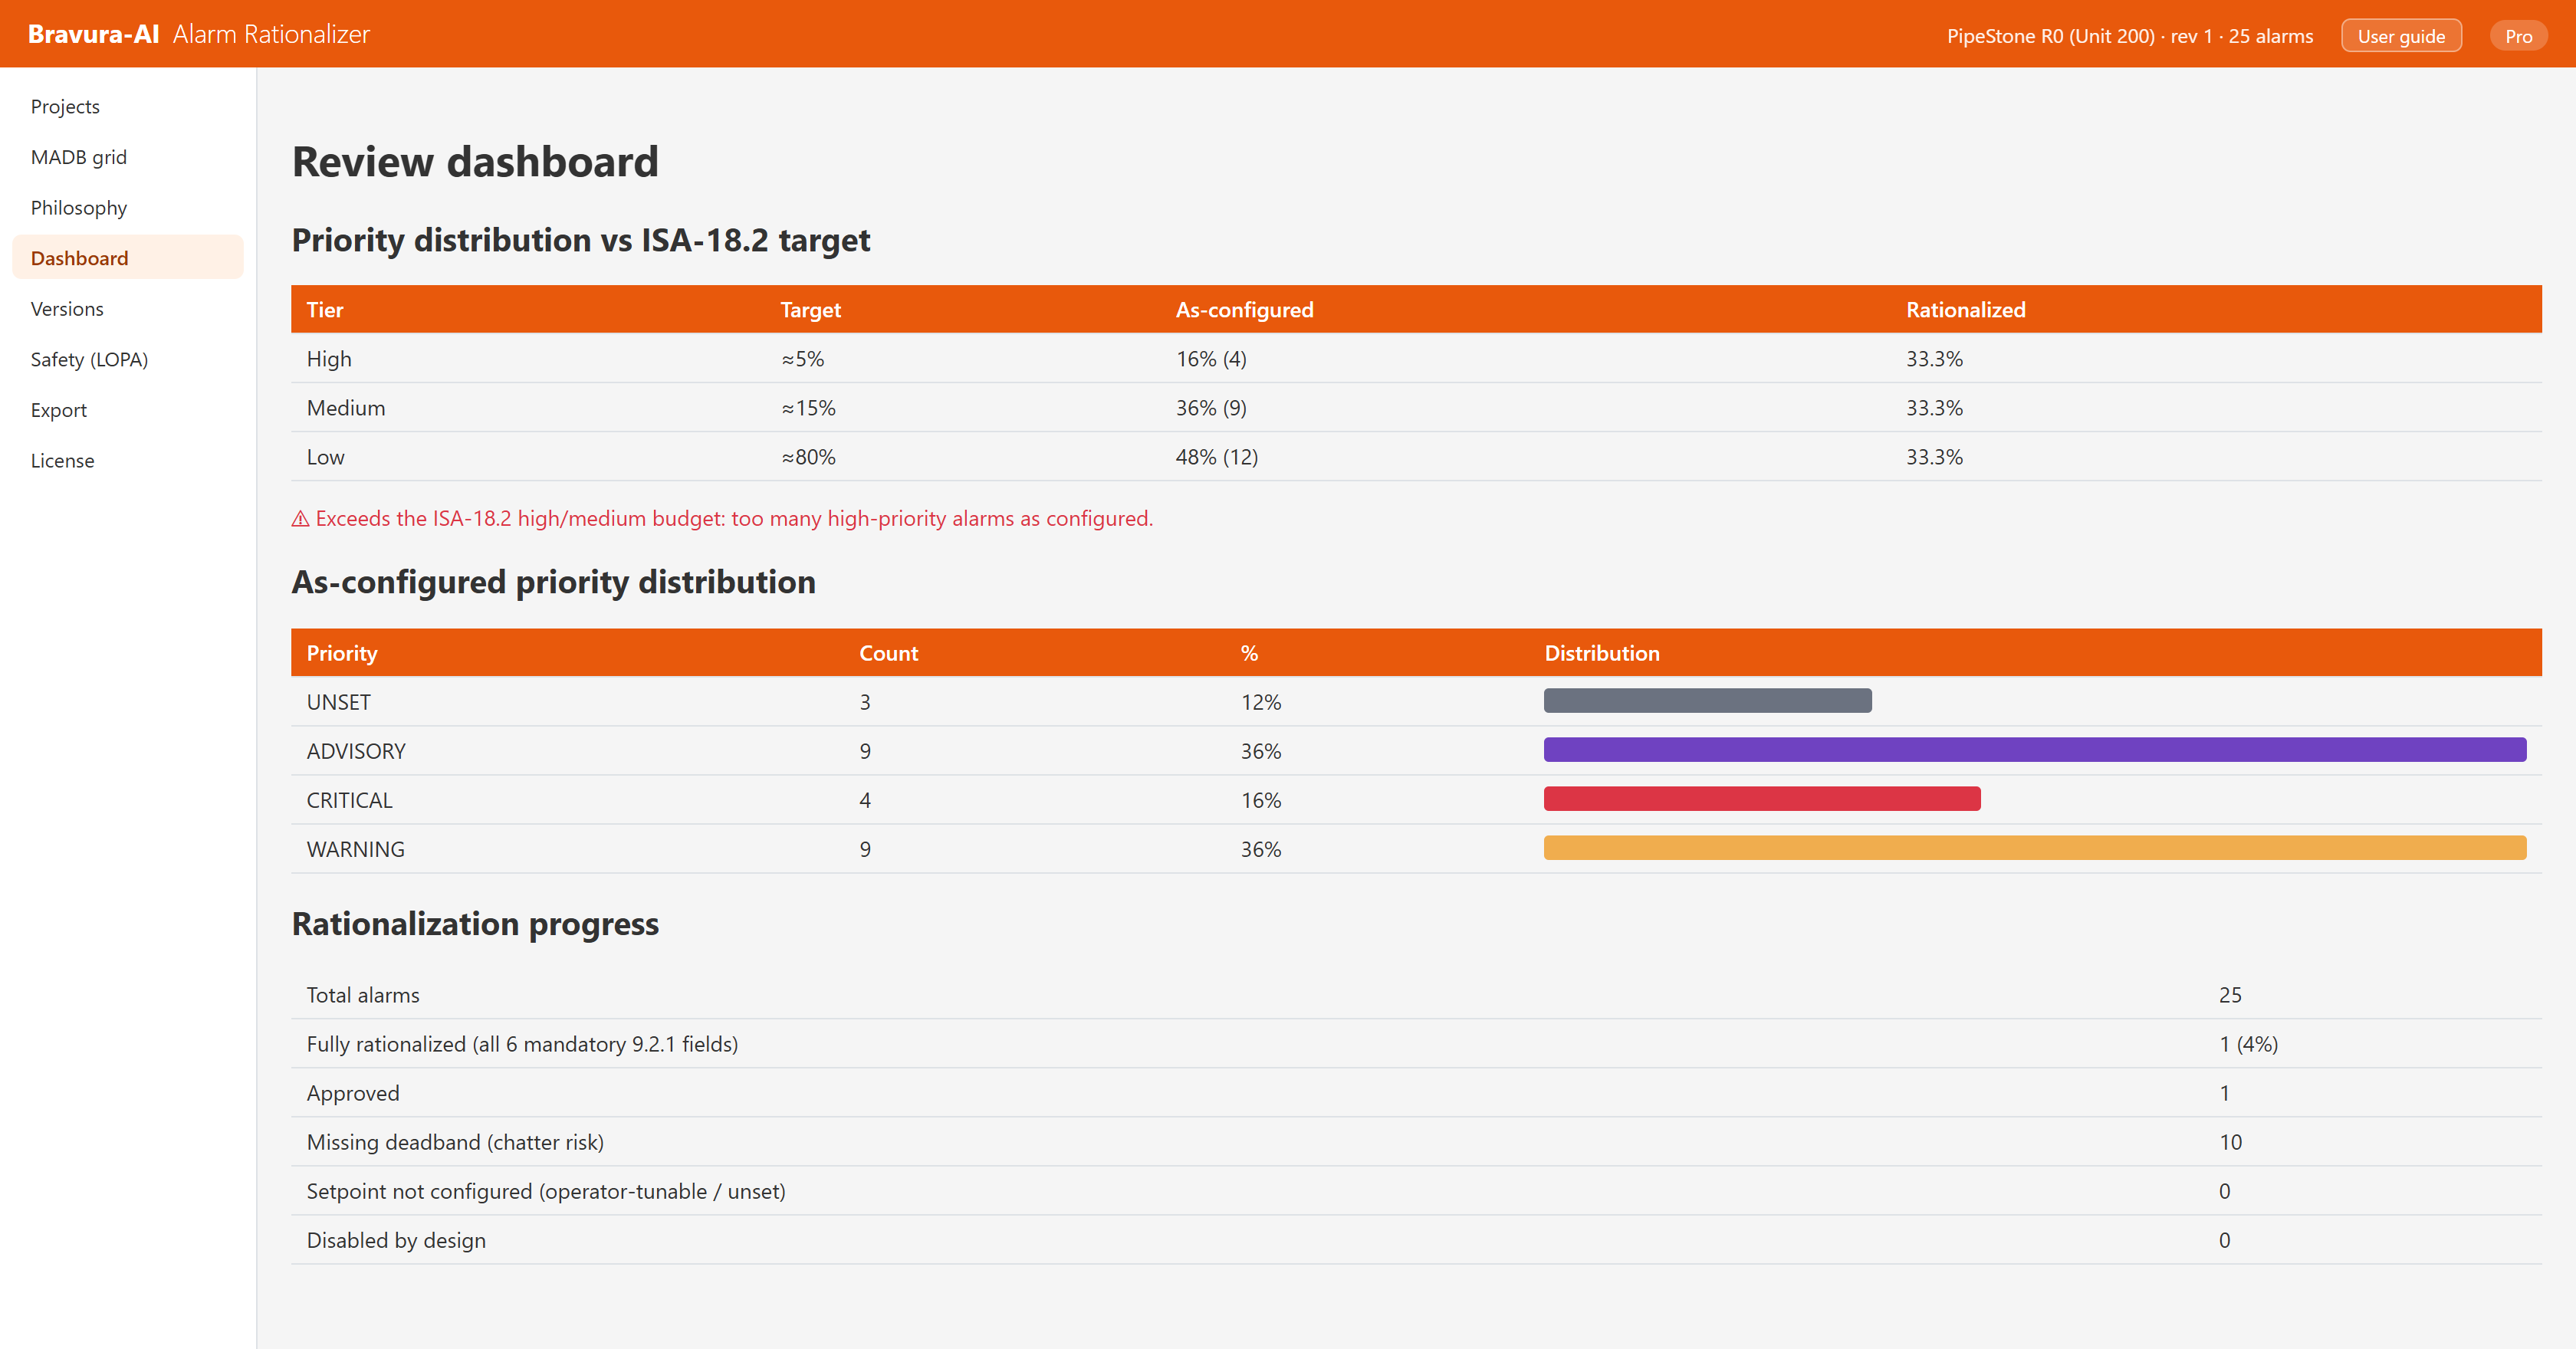Navigate to Safety (LOPA)

128,359
